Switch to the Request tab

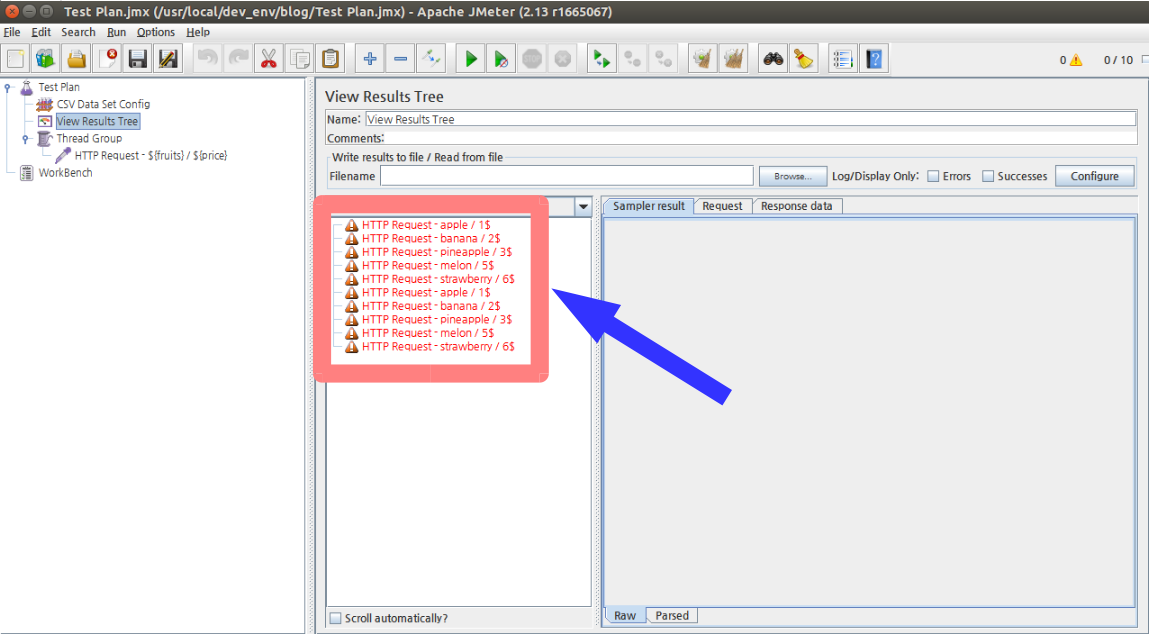723,206
